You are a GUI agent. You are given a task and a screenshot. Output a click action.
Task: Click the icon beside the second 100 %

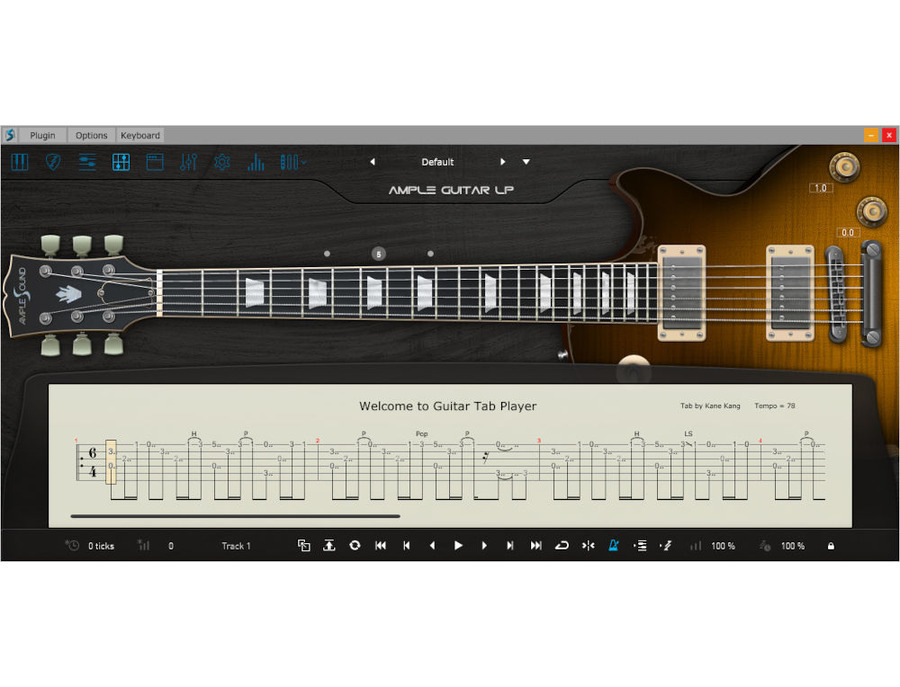[x=765, y=545]
